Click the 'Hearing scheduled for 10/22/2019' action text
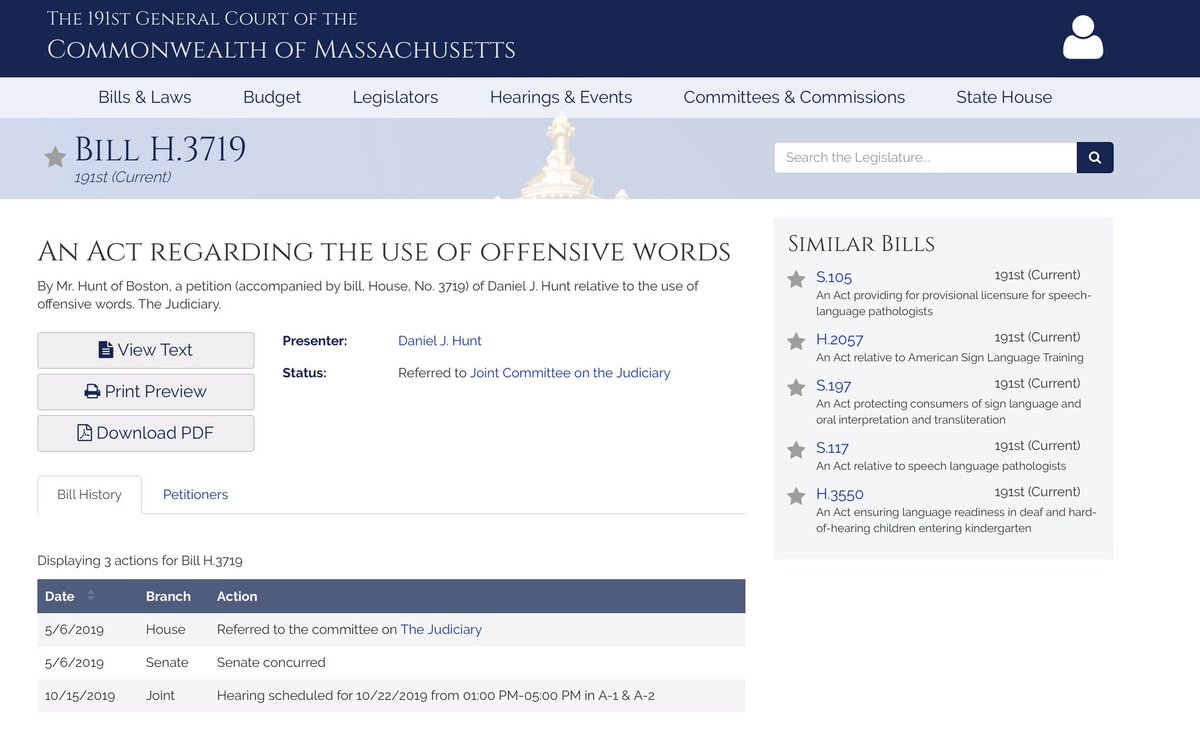 point(436,695)
